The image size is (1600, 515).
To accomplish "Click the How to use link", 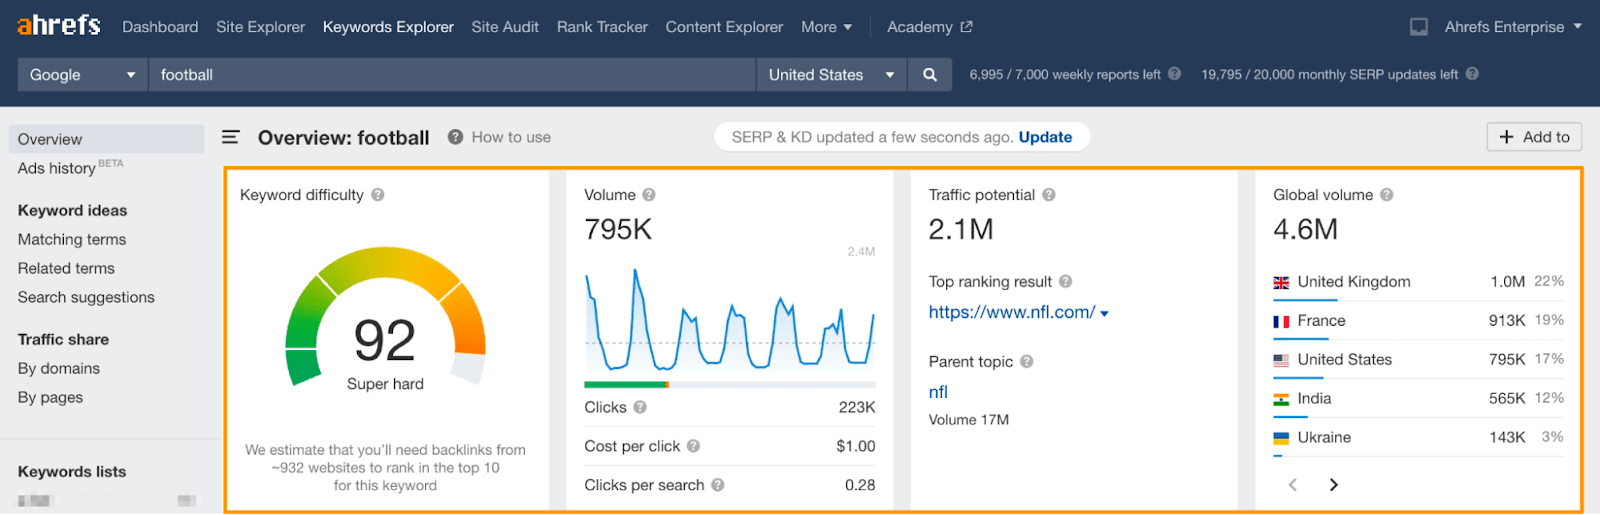I will tap(511, 137).
